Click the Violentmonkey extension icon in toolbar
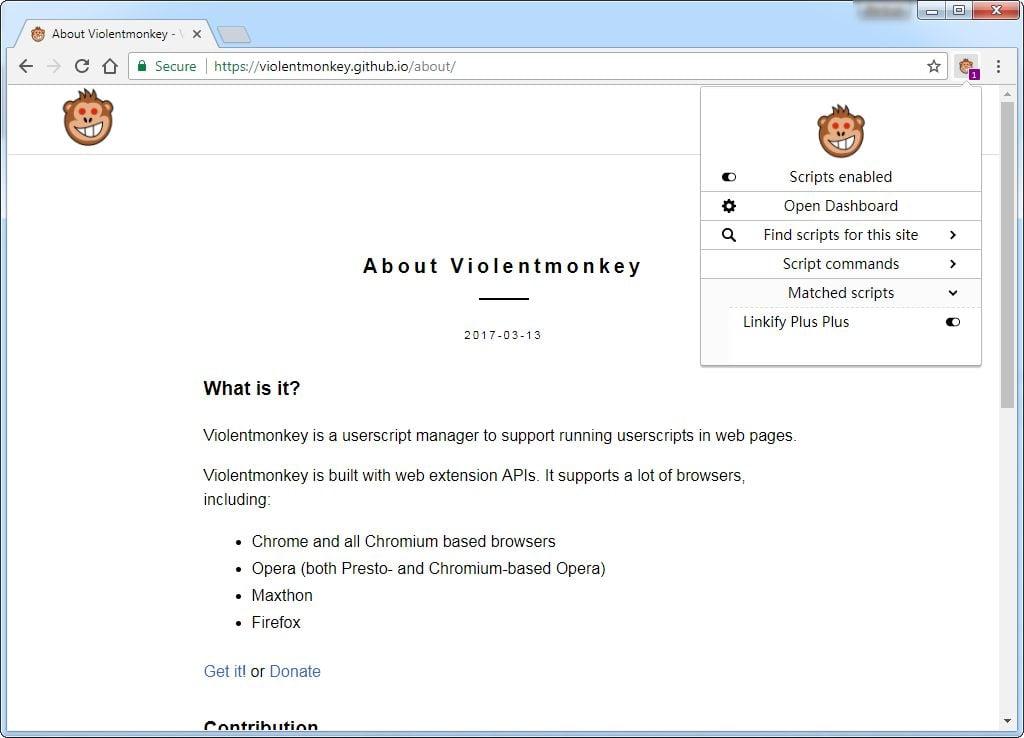1024x738 pixels. coord(967,66)
